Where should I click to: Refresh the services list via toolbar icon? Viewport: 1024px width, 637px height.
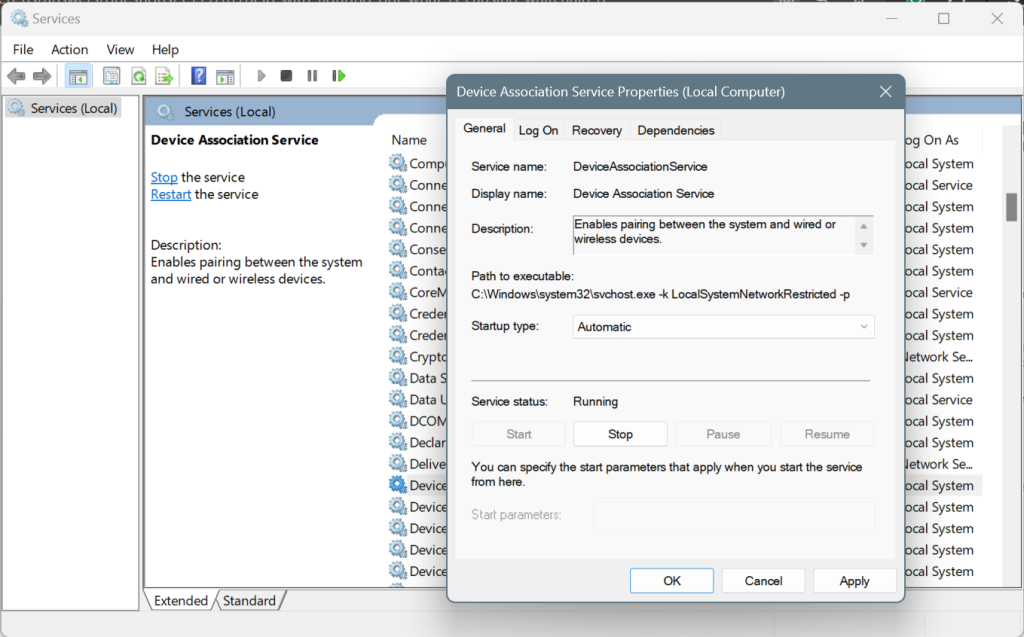click(138, 76)
